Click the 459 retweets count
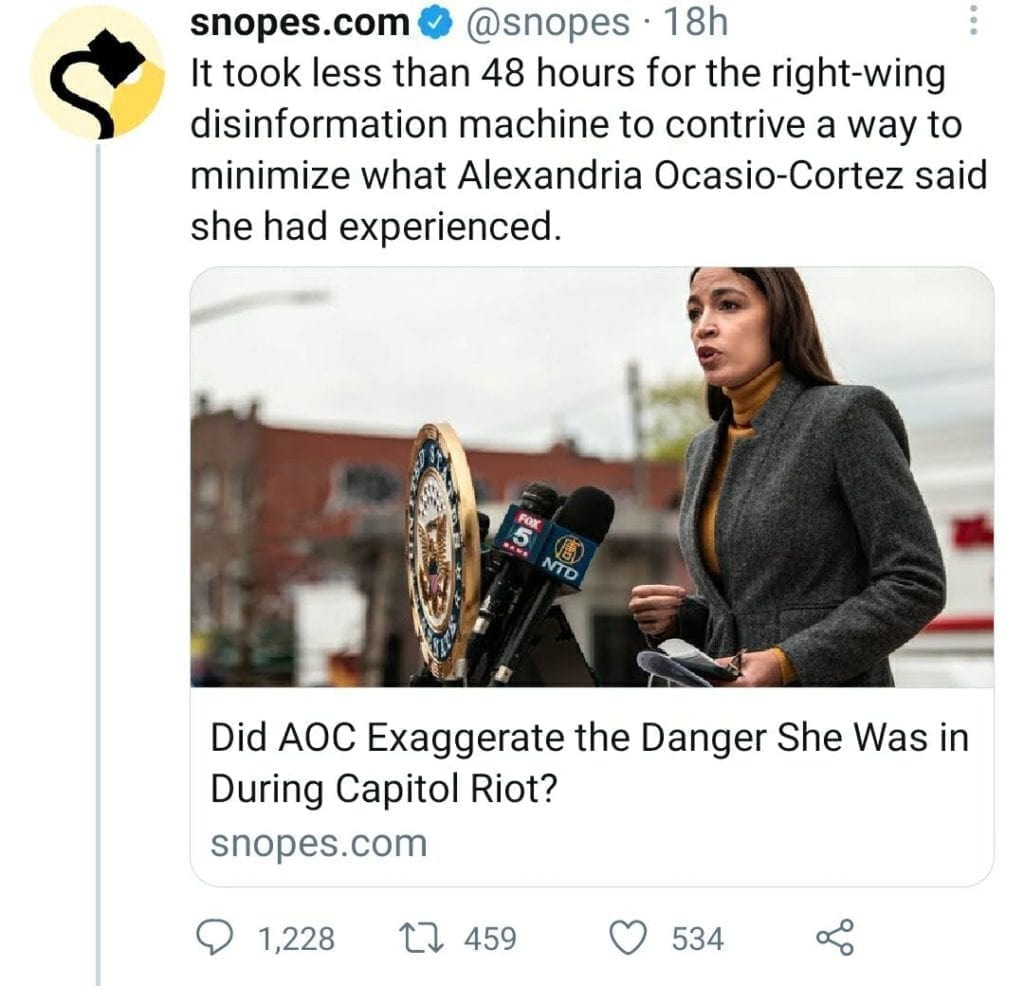Screen dimensions: 1024x986 point(490,939)
